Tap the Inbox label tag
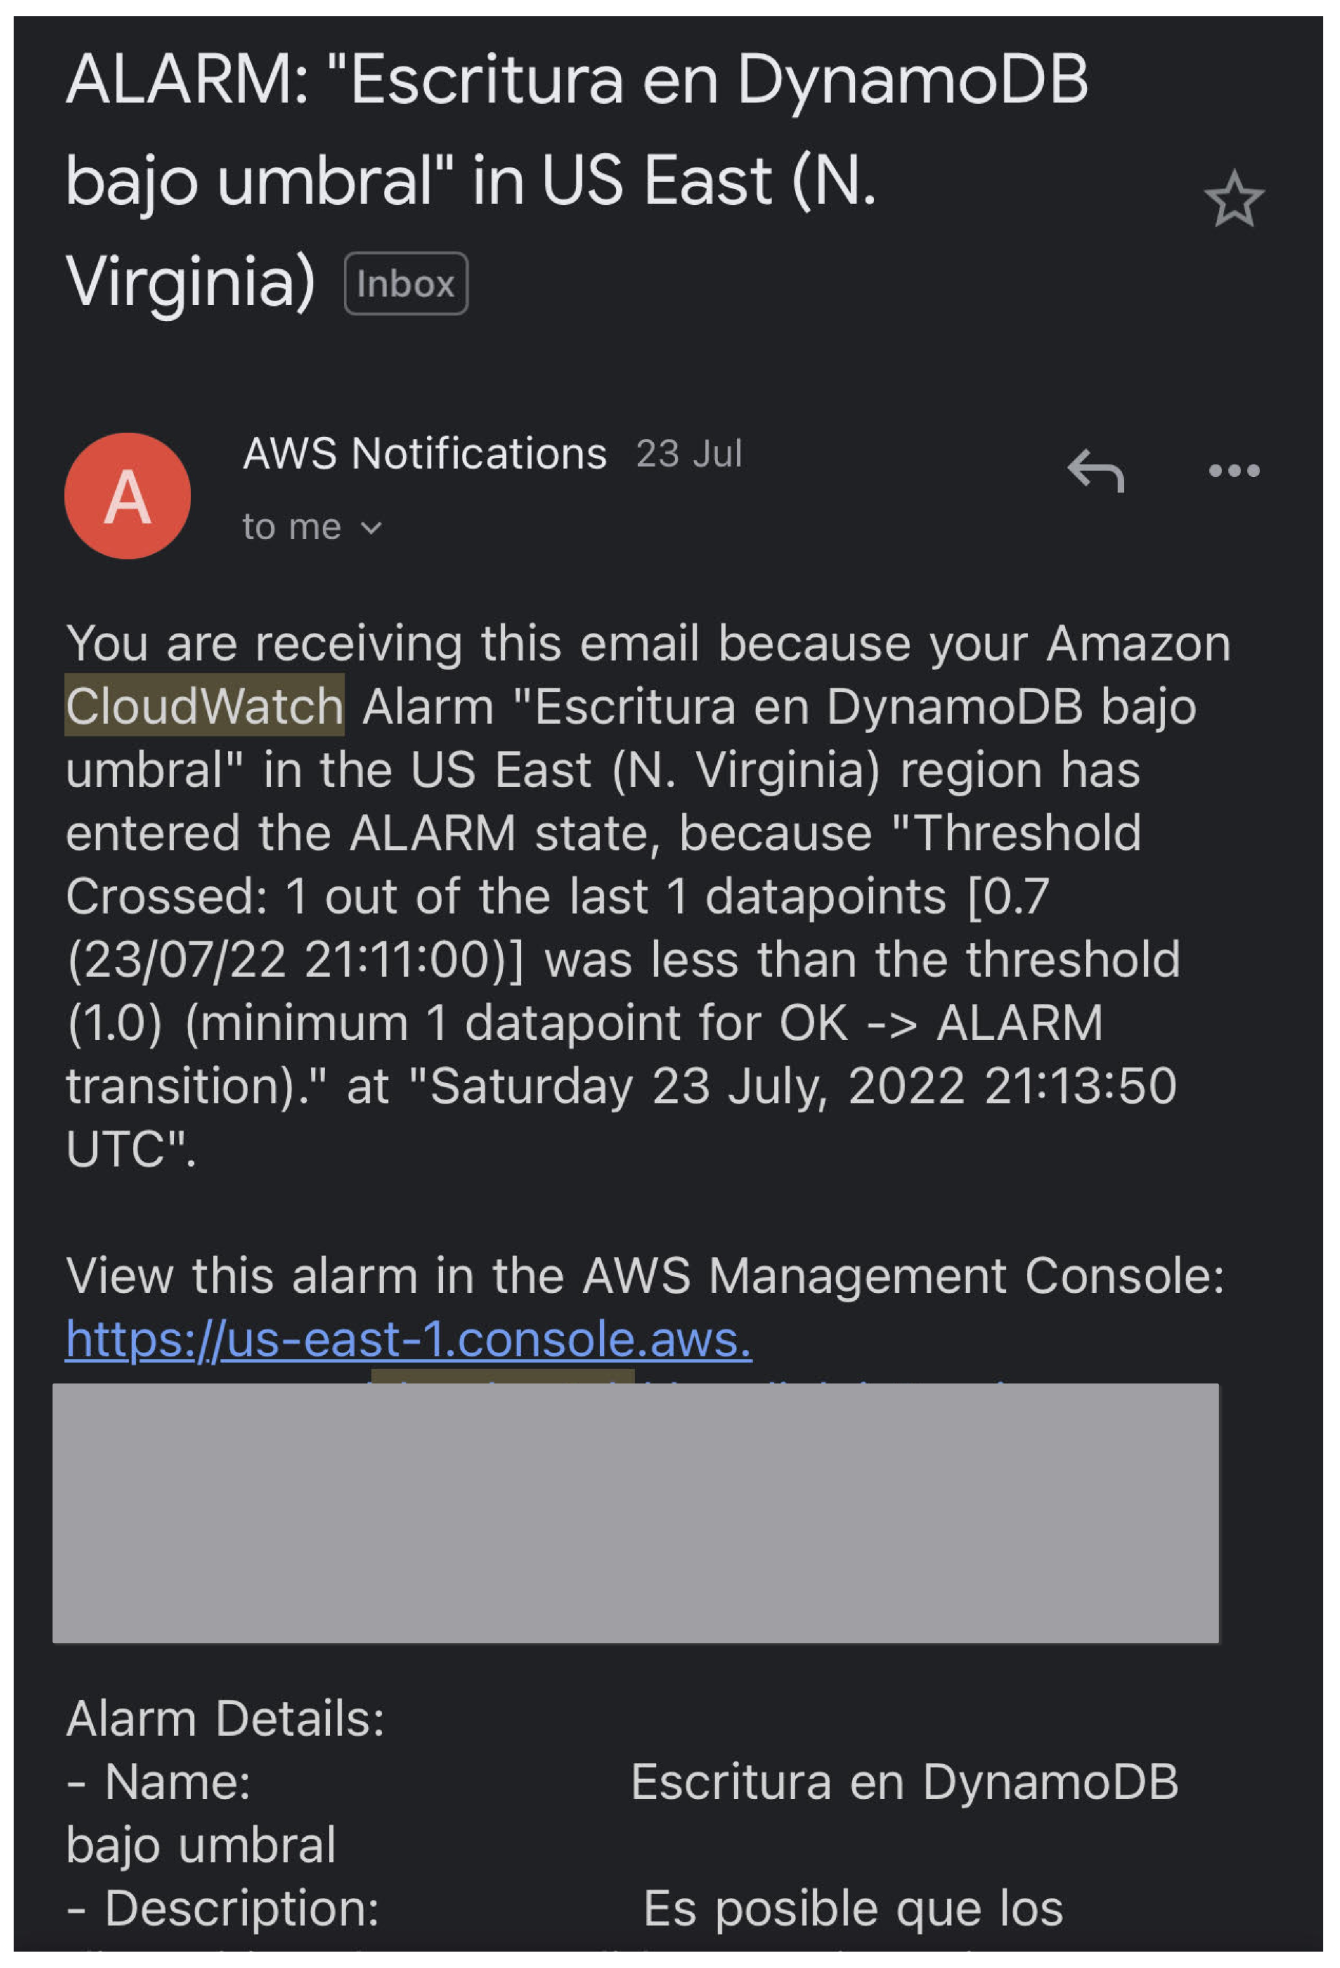This screenshot has width=1340, height=1968. coord(406,284)
